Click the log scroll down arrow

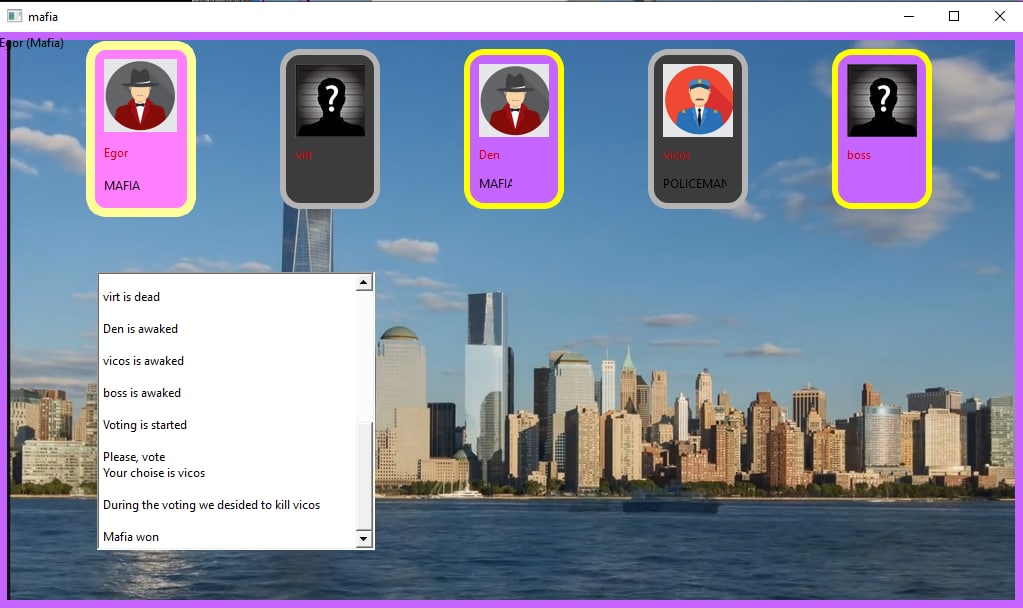[x=363, y=540]
